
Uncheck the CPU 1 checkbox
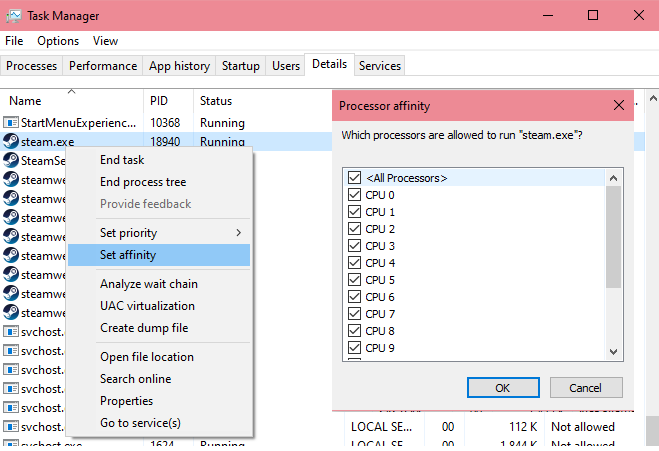click(354, 212)
